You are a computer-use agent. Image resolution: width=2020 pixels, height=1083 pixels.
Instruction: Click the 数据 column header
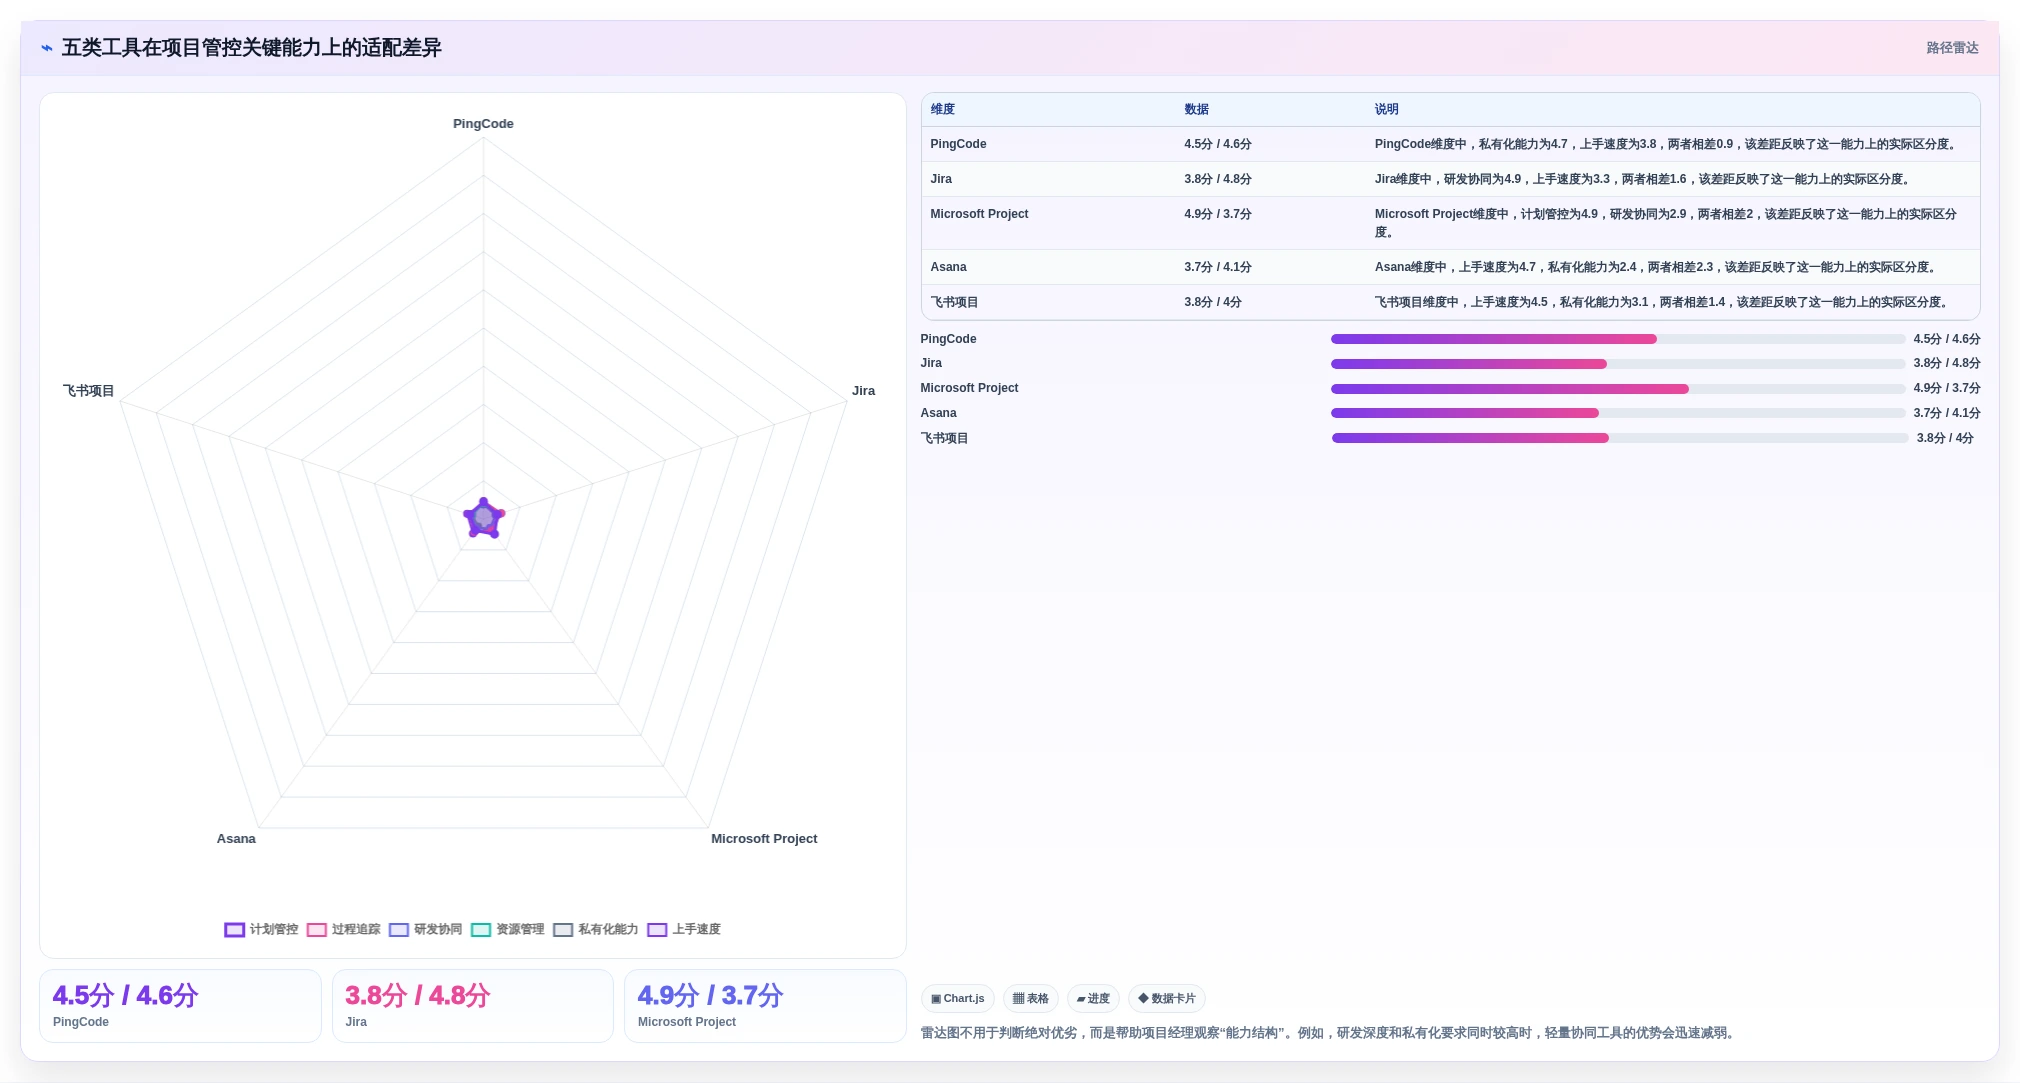click(x=1196, y=109)
